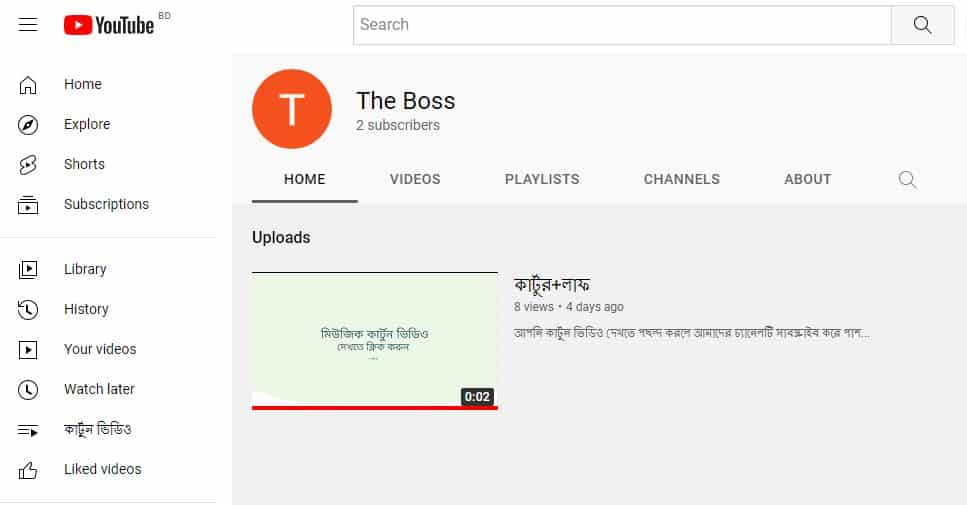Click the channel search magnifier icon
967x505 pixels.
907,179
